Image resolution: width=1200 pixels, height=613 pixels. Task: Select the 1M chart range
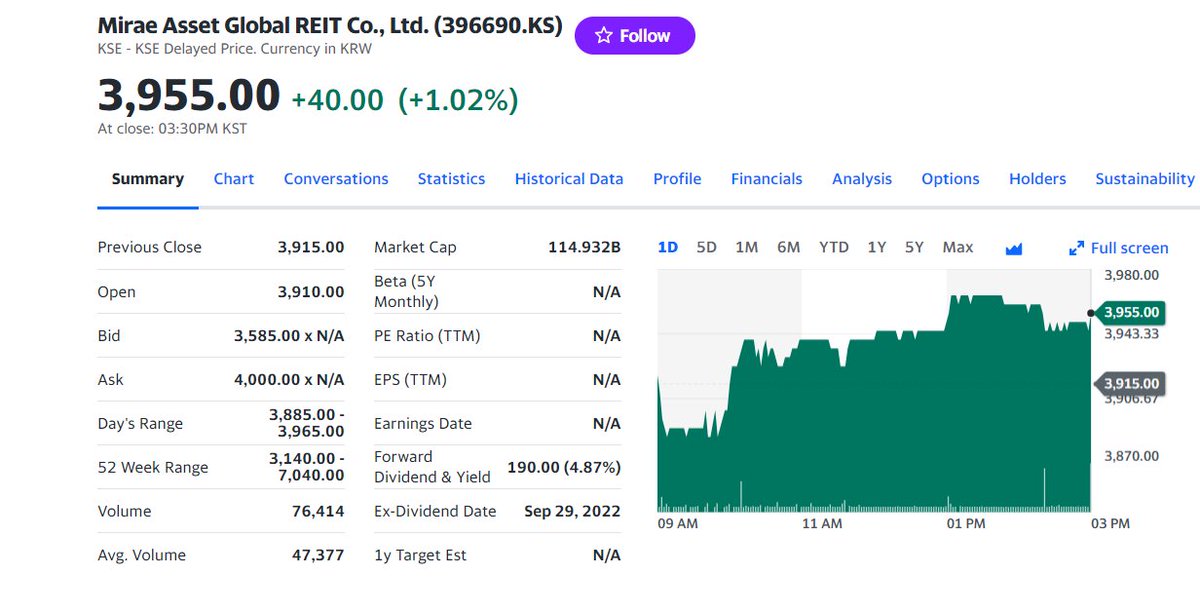747,247
